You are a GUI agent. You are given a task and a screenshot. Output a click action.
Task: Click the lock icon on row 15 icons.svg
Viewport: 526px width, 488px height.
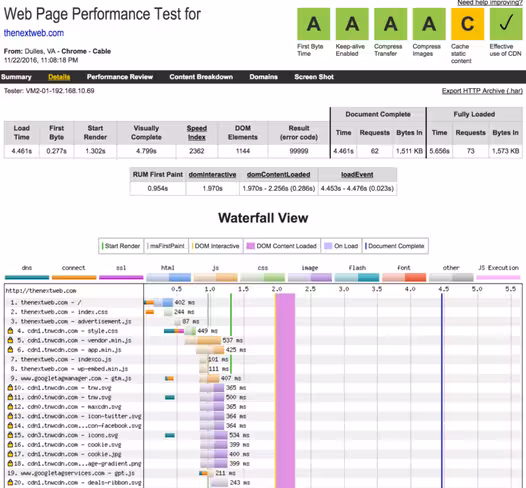10,435
